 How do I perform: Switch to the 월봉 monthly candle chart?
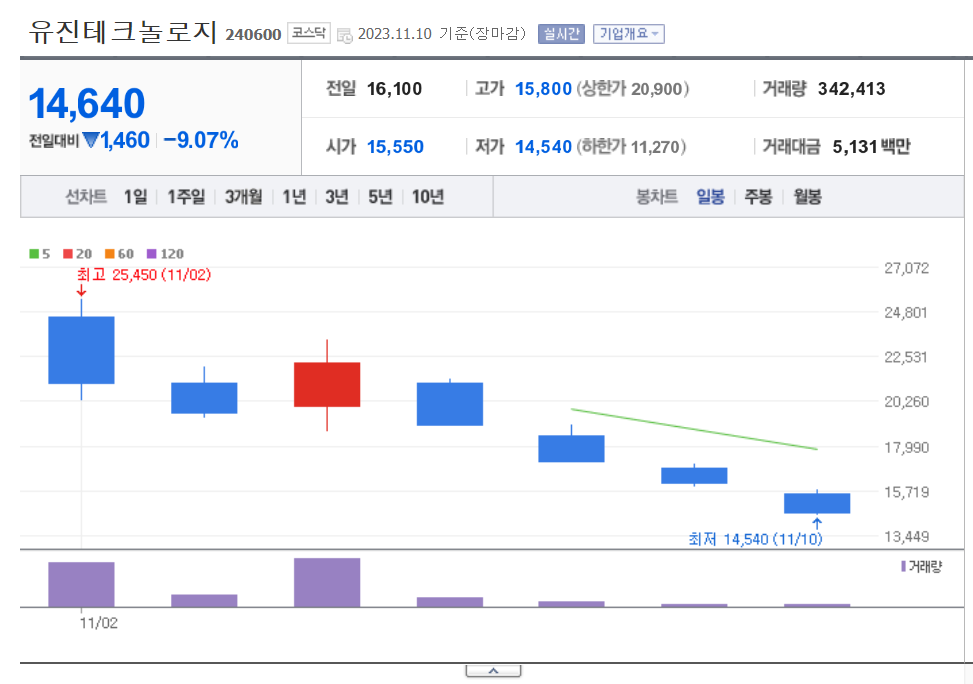(x=807, y=197)
